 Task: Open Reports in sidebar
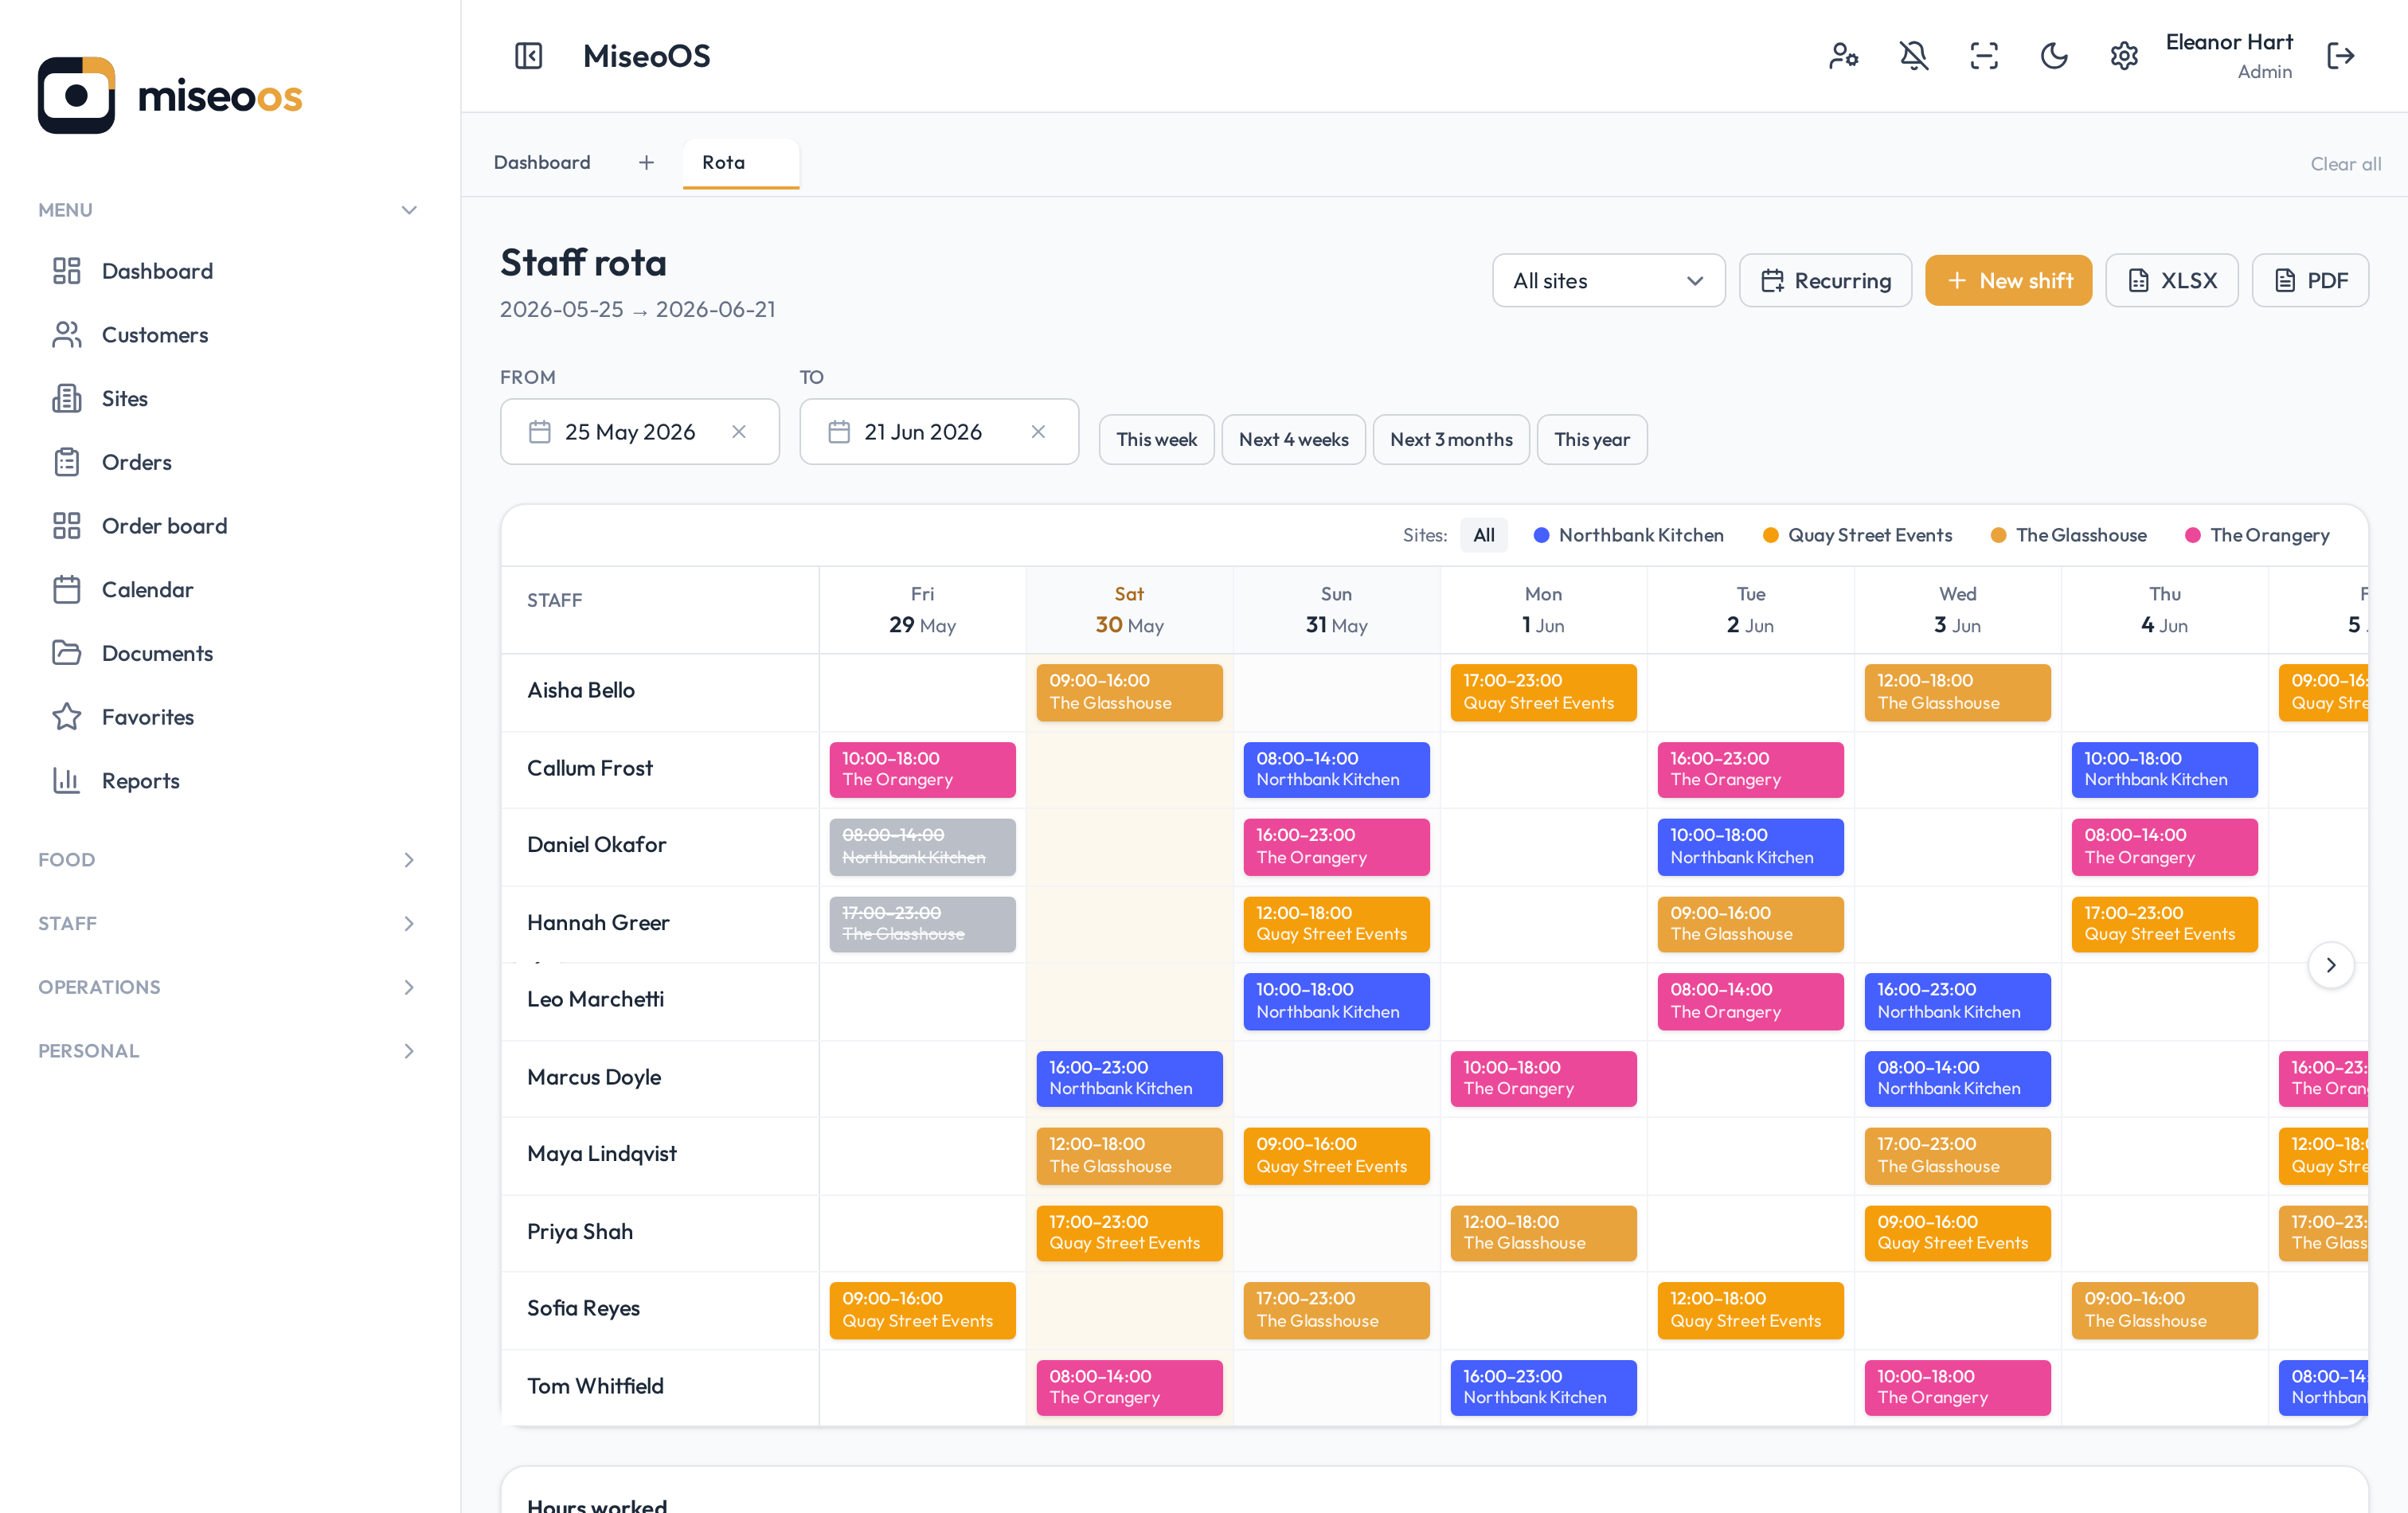pyautogui.click(x=230, y=781)
